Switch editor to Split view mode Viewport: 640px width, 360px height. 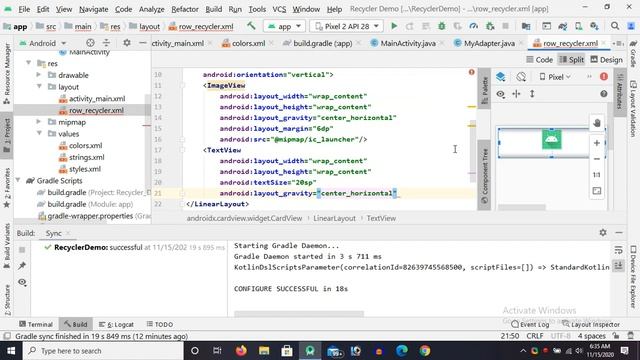pos(571,60)
